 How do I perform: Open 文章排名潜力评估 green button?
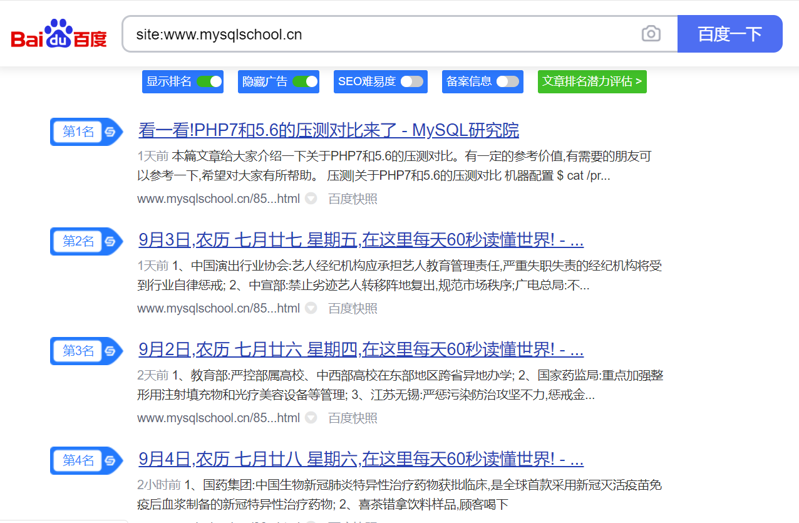pyautogui.click(x=592, y=82)
